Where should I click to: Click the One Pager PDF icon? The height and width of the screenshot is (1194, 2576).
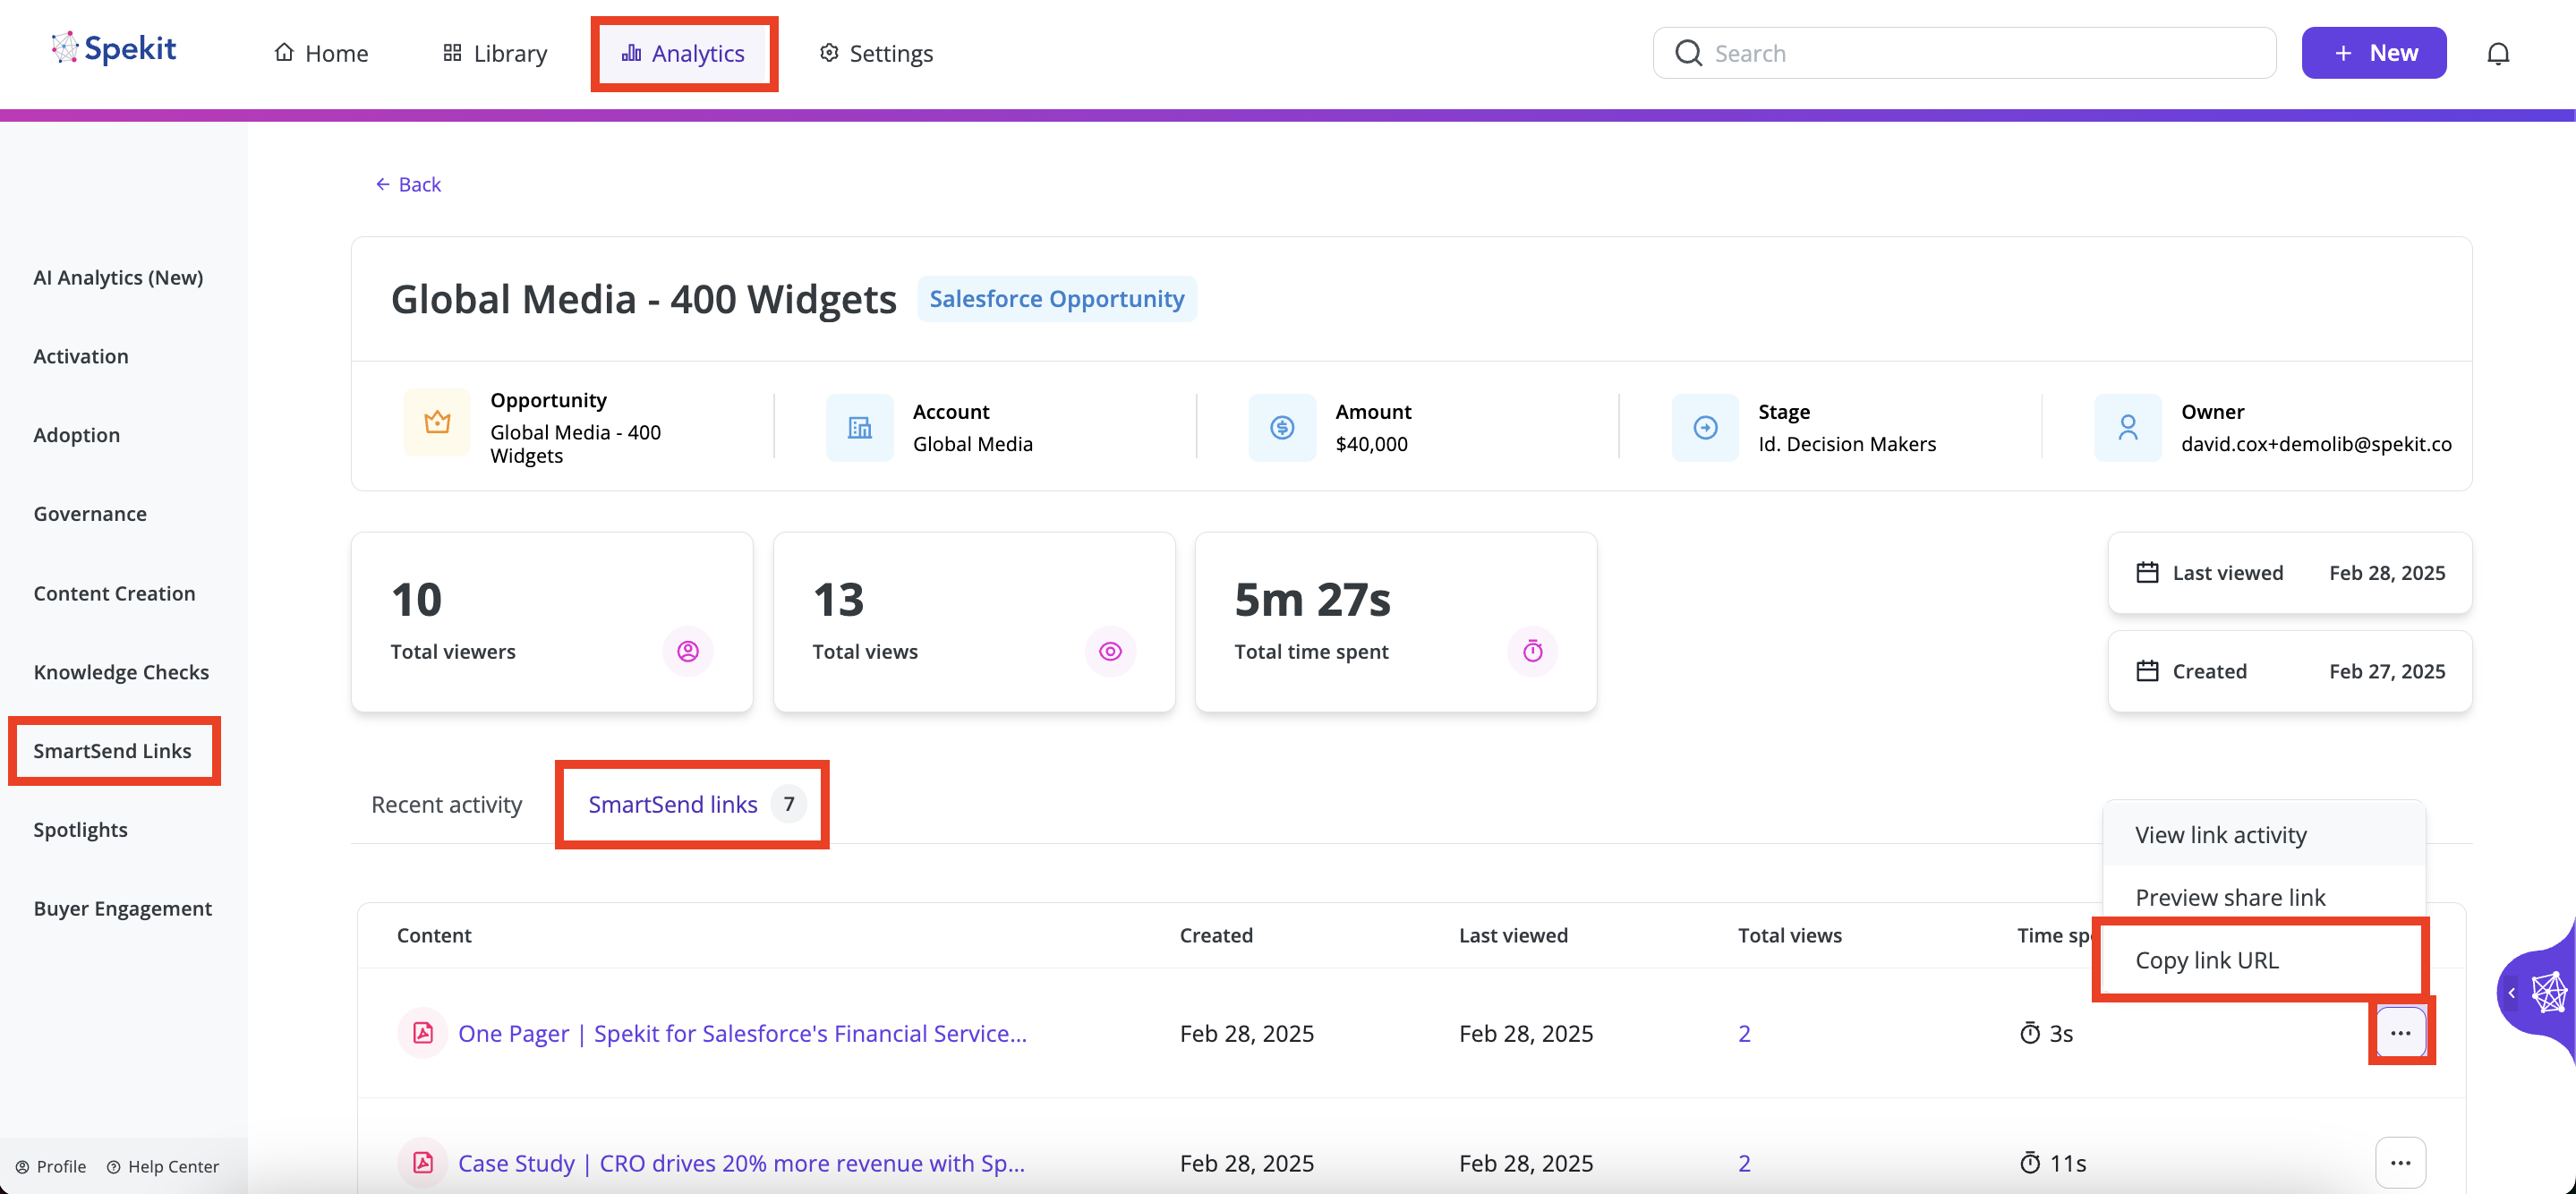coord(423,1033)
